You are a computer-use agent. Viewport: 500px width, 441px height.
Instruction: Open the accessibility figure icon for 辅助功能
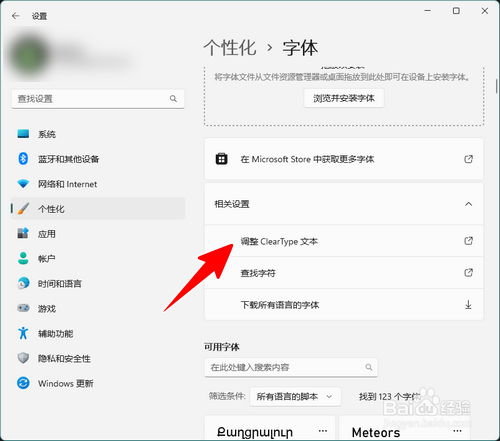tap(23, 333)
